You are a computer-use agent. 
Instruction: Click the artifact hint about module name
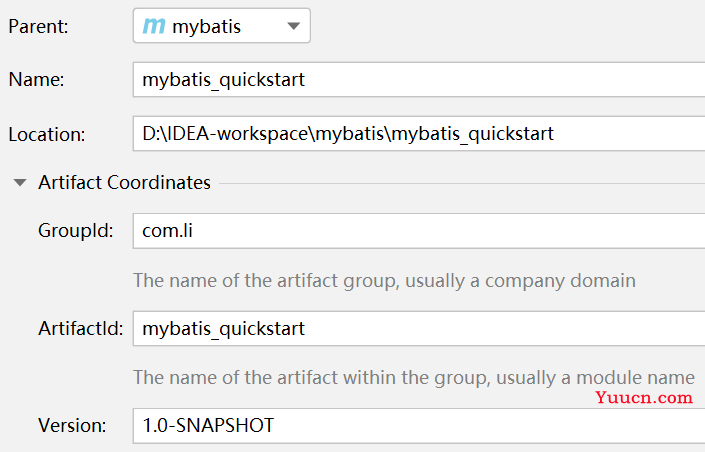[x=414, y=378]
